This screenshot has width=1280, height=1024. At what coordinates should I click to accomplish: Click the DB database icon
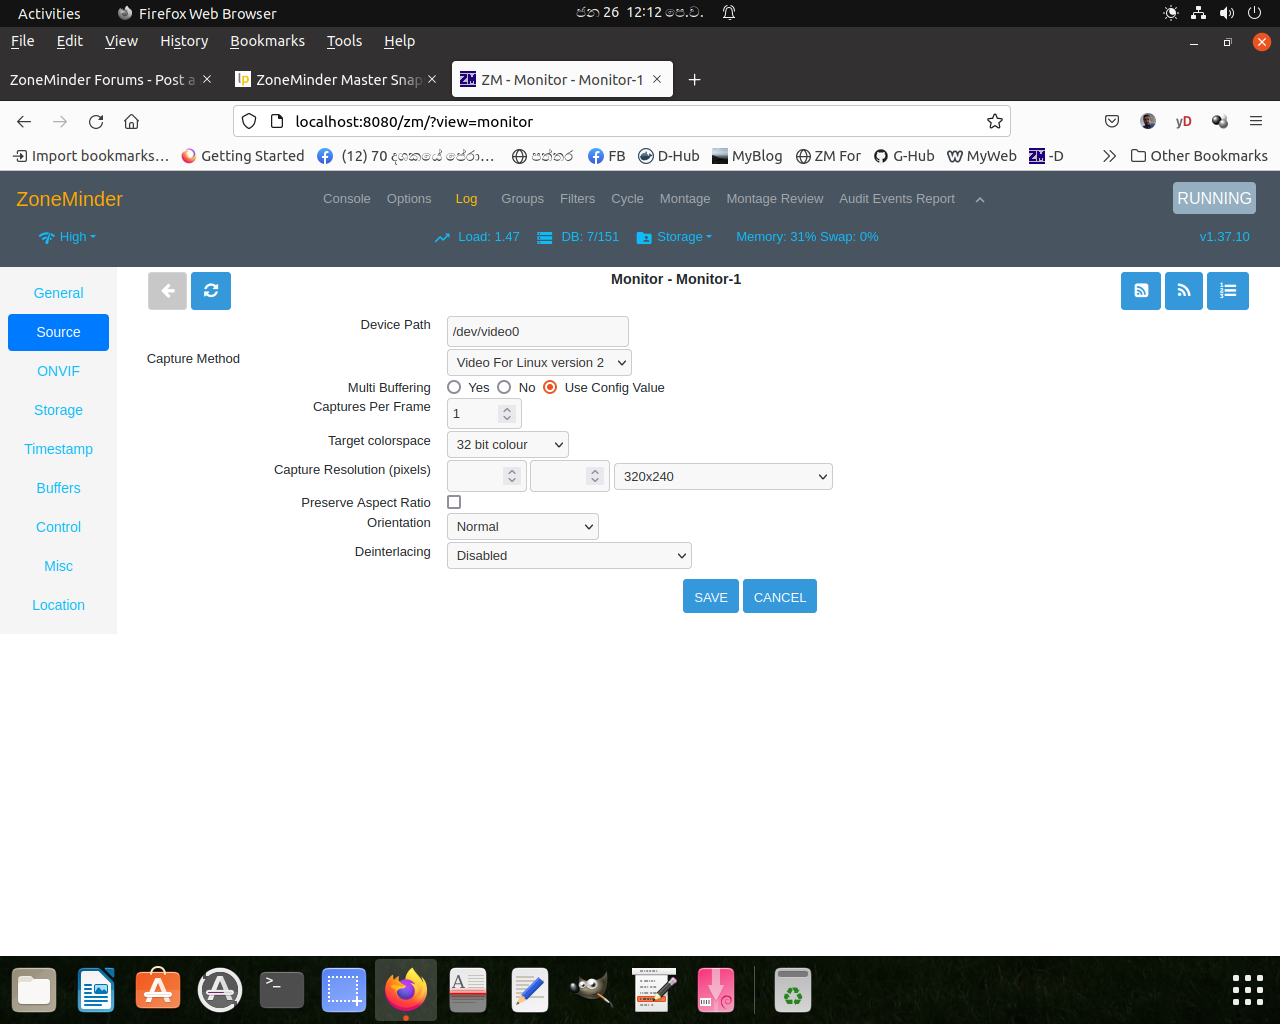pyautogui.click(x=545, y=238)
